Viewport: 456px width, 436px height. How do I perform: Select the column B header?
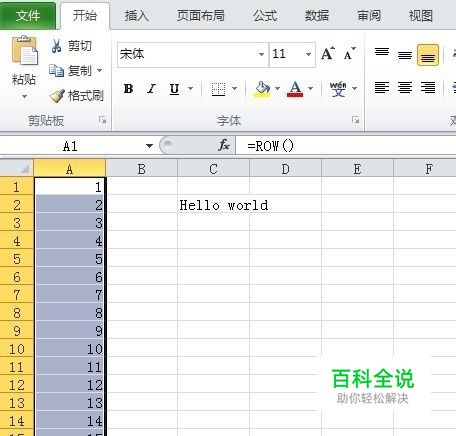[142, 169]
